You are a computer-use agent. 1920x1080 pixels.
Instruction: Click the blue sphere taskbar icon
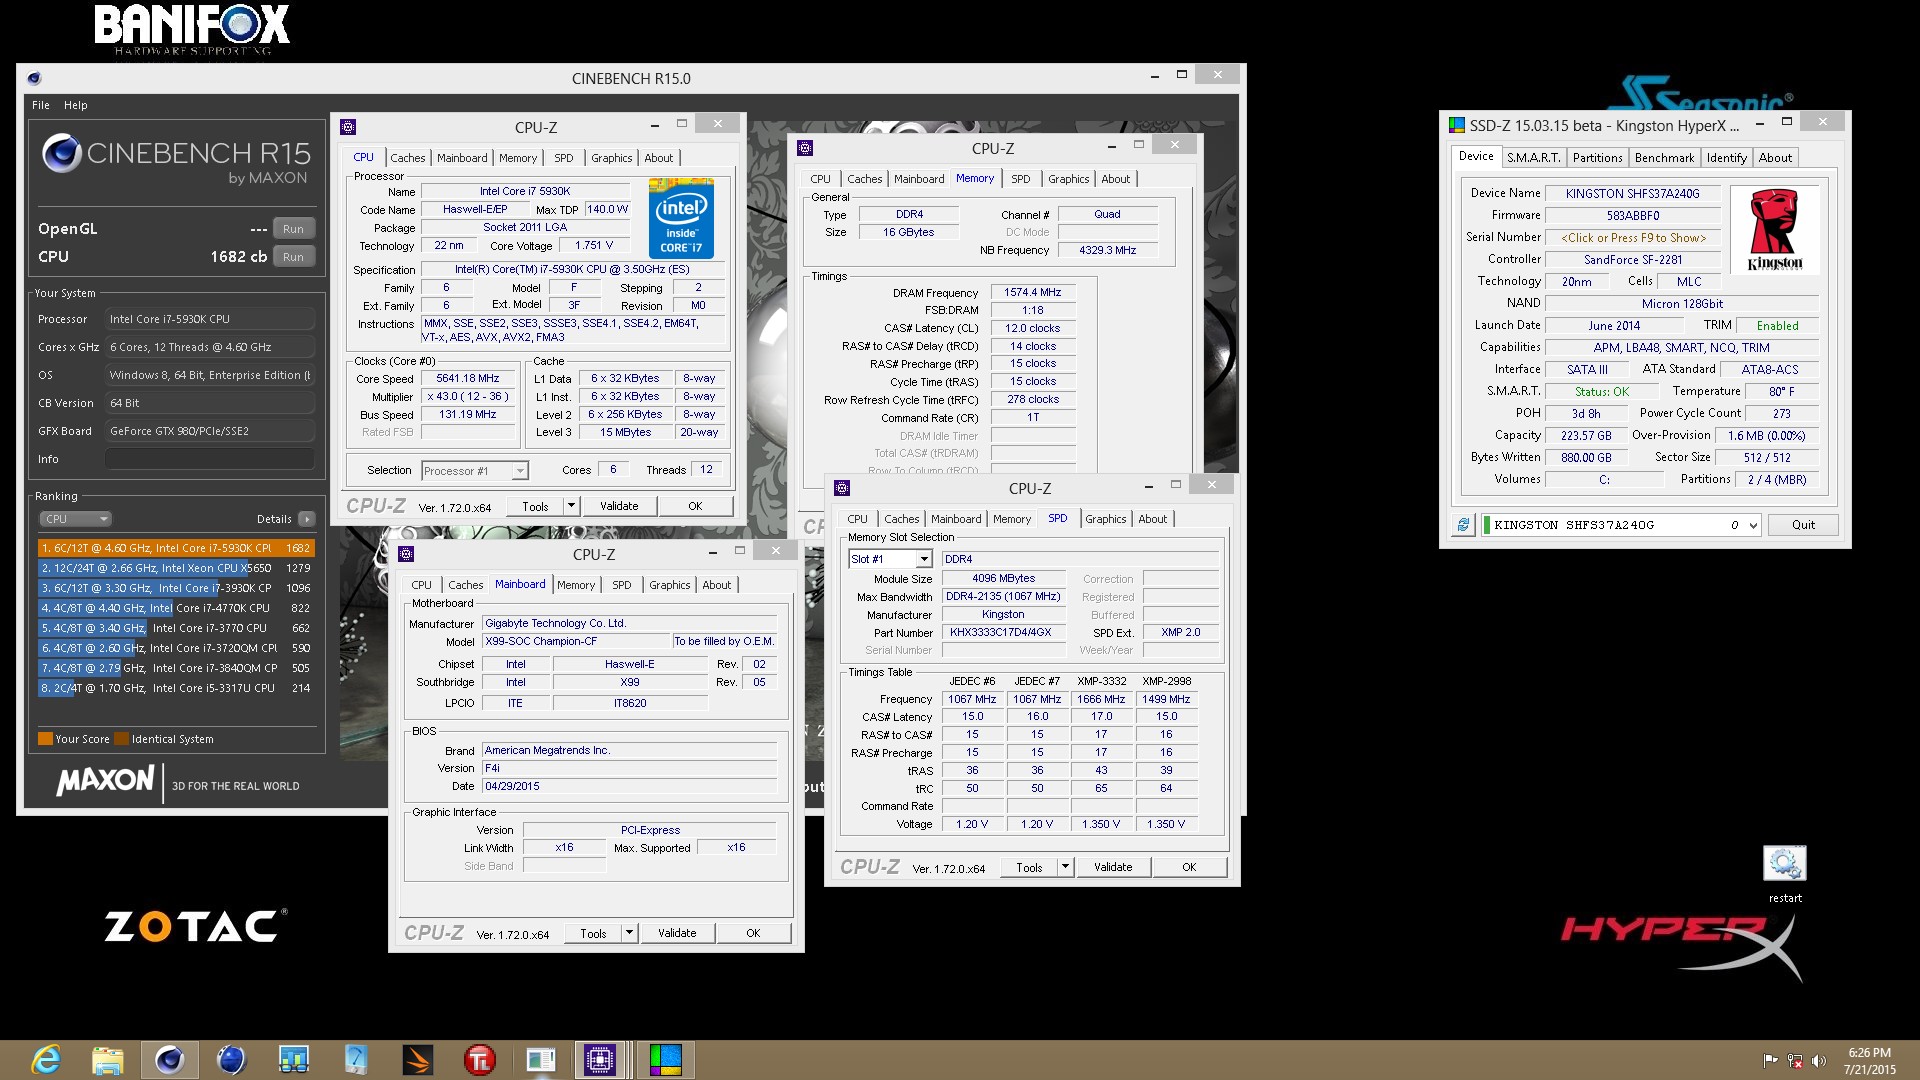231,1059
